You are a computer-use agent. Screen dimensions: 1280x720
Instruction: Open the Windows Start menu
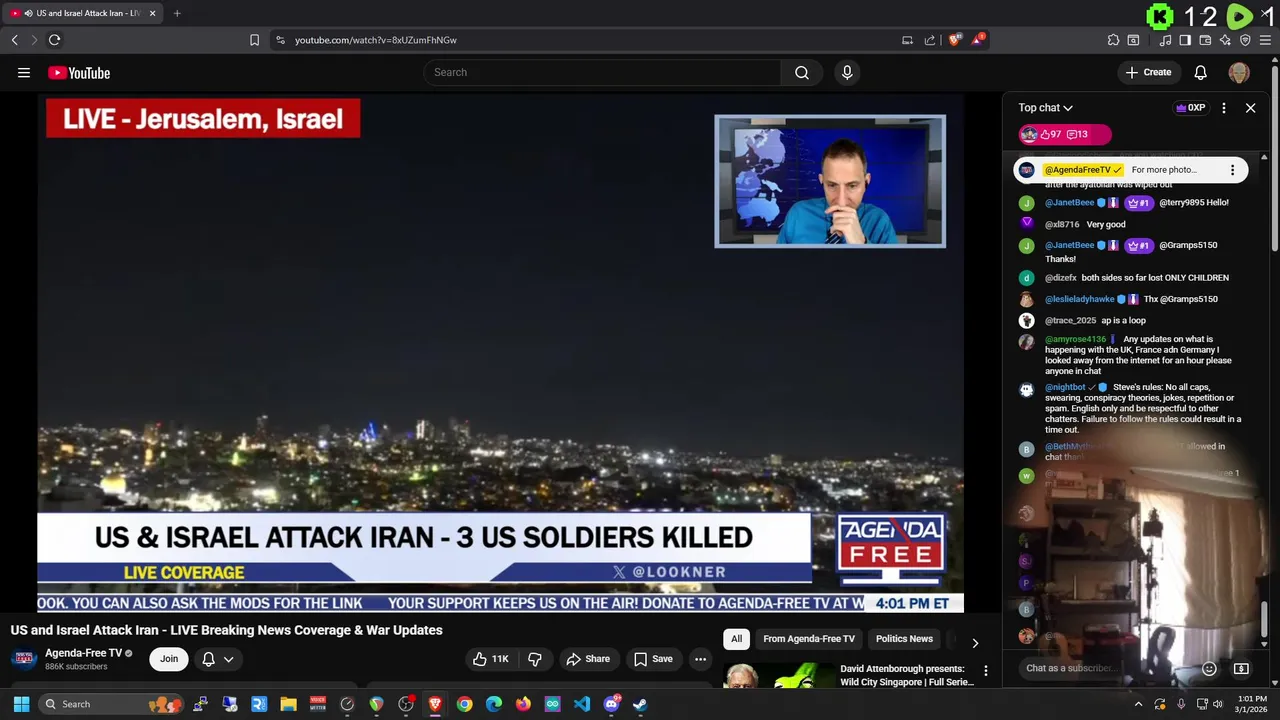[x=21, y=704]
